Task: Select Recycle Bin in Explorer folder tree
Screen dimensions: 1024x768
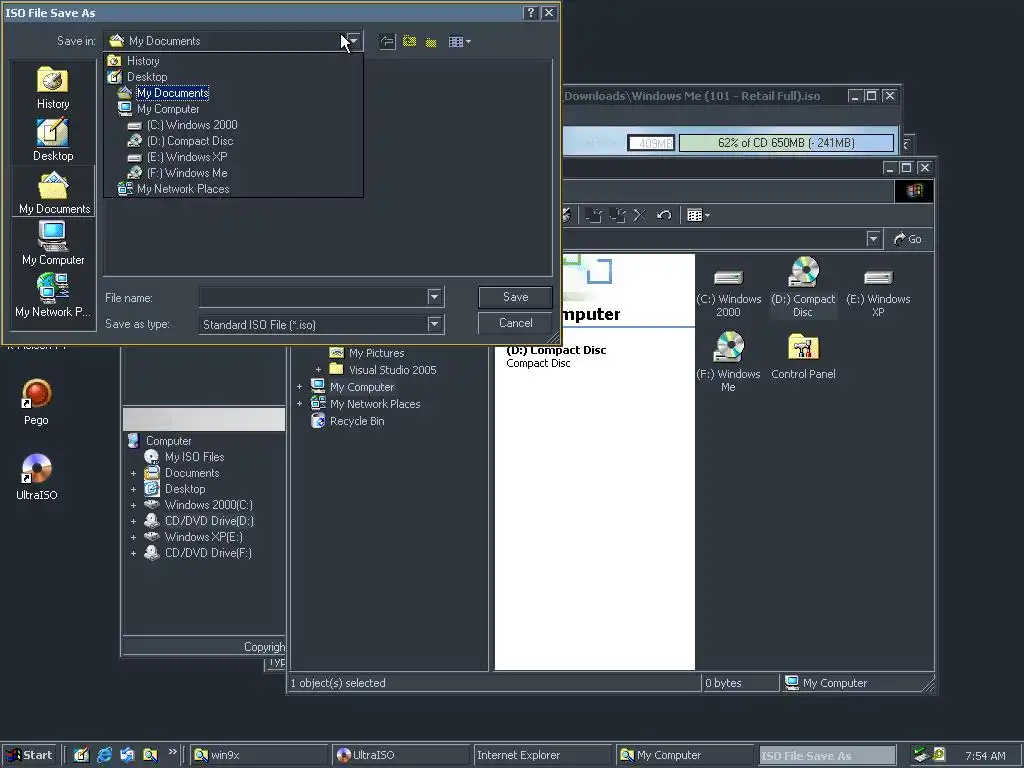Action: pos(357,421)
